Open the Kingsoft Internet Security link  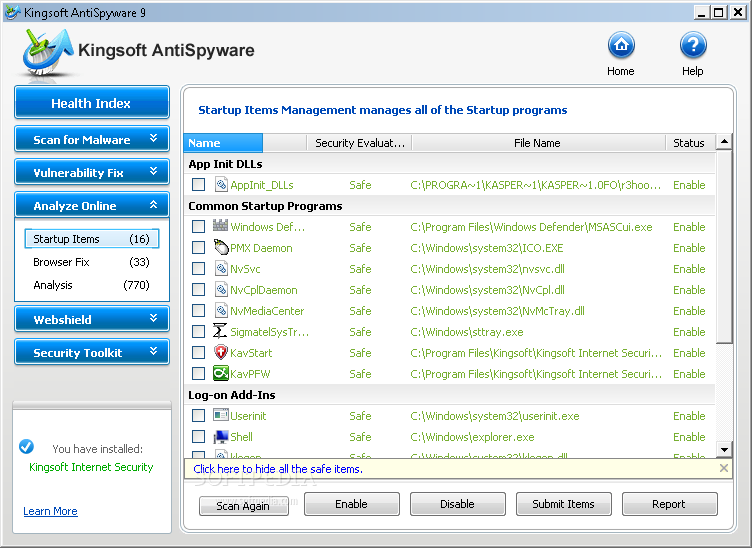tap(91, 467)
